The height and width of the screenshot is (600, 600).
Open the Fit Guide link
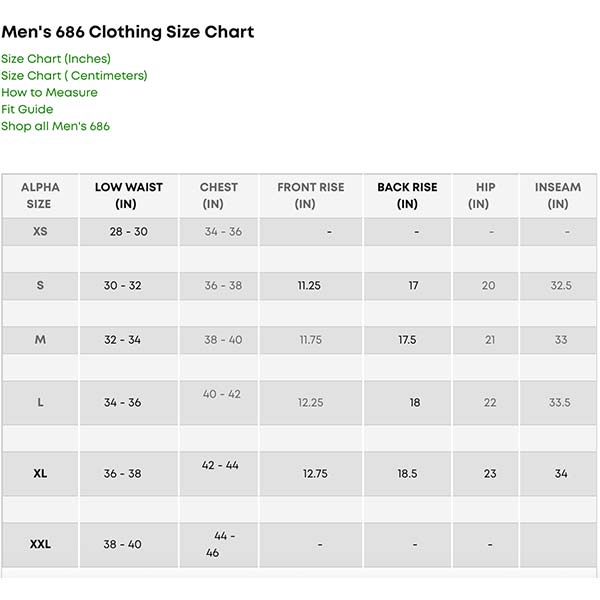click(x=27, y=110)
